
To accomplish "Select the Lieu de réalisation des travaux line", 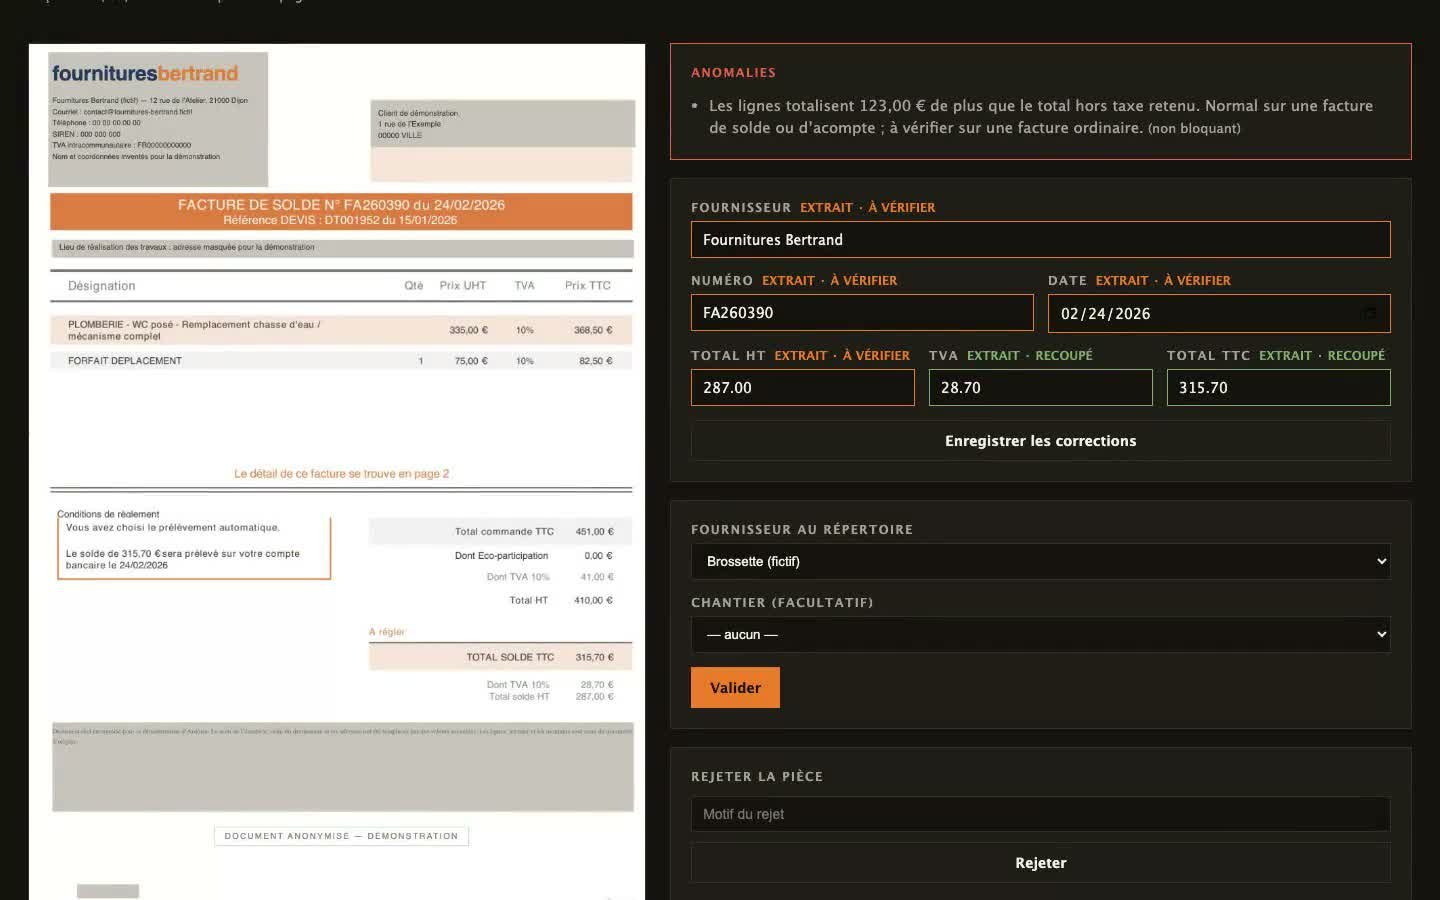I will (186, 247).
